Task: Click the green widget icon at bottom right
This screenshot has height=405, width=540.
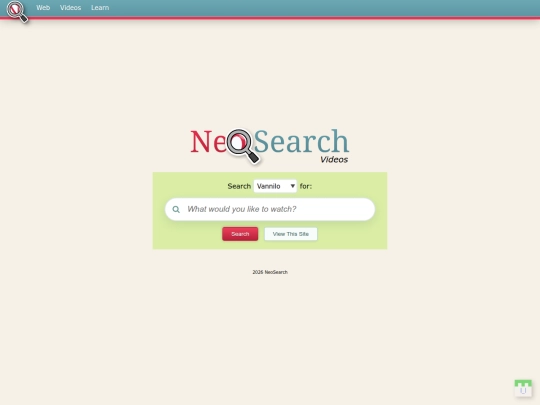Action: click(x=523, y=388)
